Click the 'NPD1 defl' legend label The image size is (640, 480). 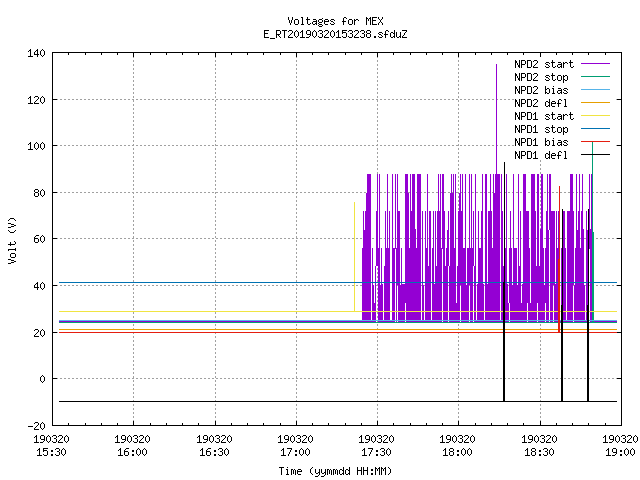pyautogui.click(x=541, y=155)
